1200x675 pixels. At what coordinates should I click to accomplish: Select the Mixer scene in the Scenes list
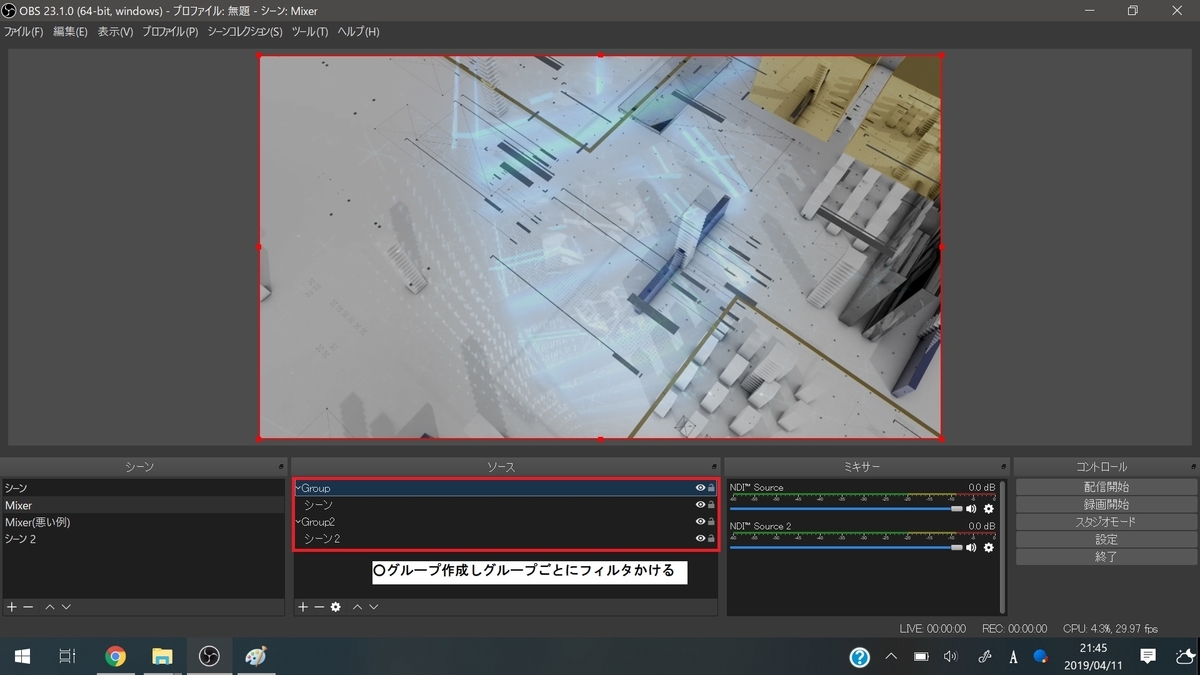(x=144, y=505)
